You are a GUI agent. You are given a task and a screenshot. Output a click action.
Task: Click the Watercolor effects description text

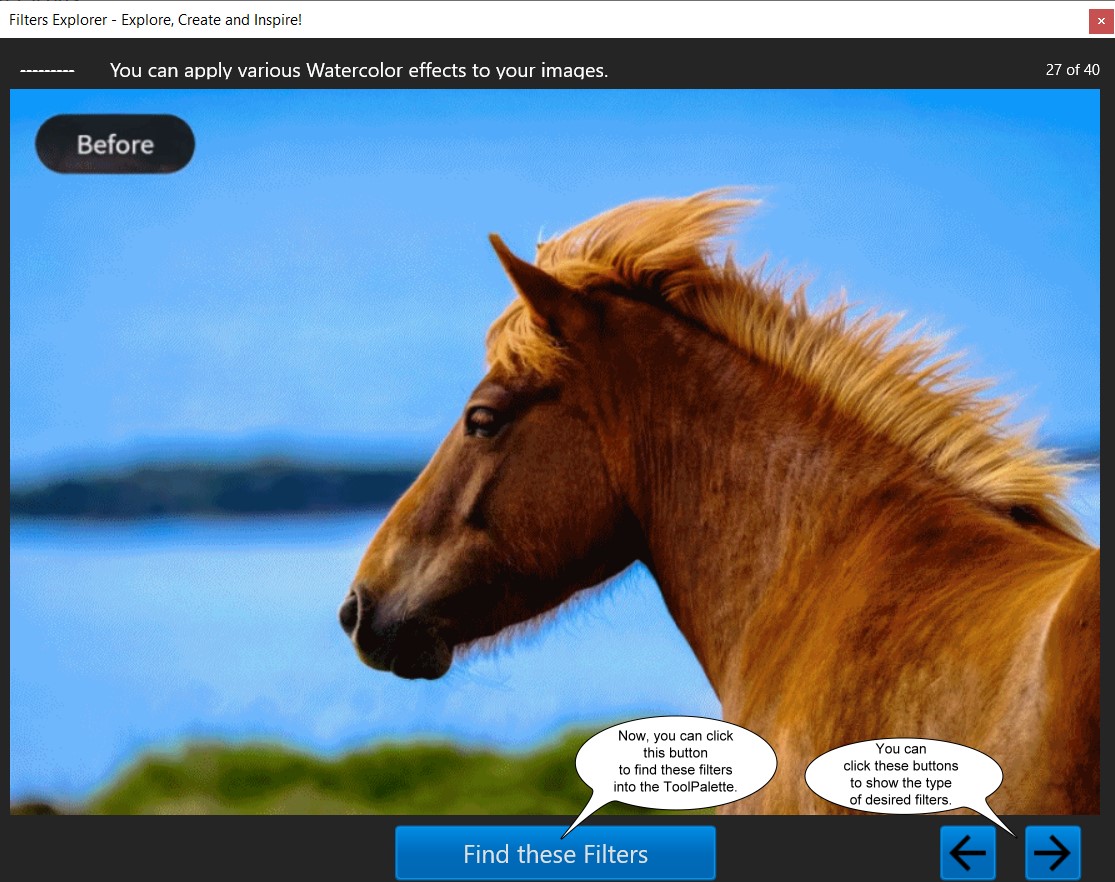pyautogui.click(x=358, y=70)
